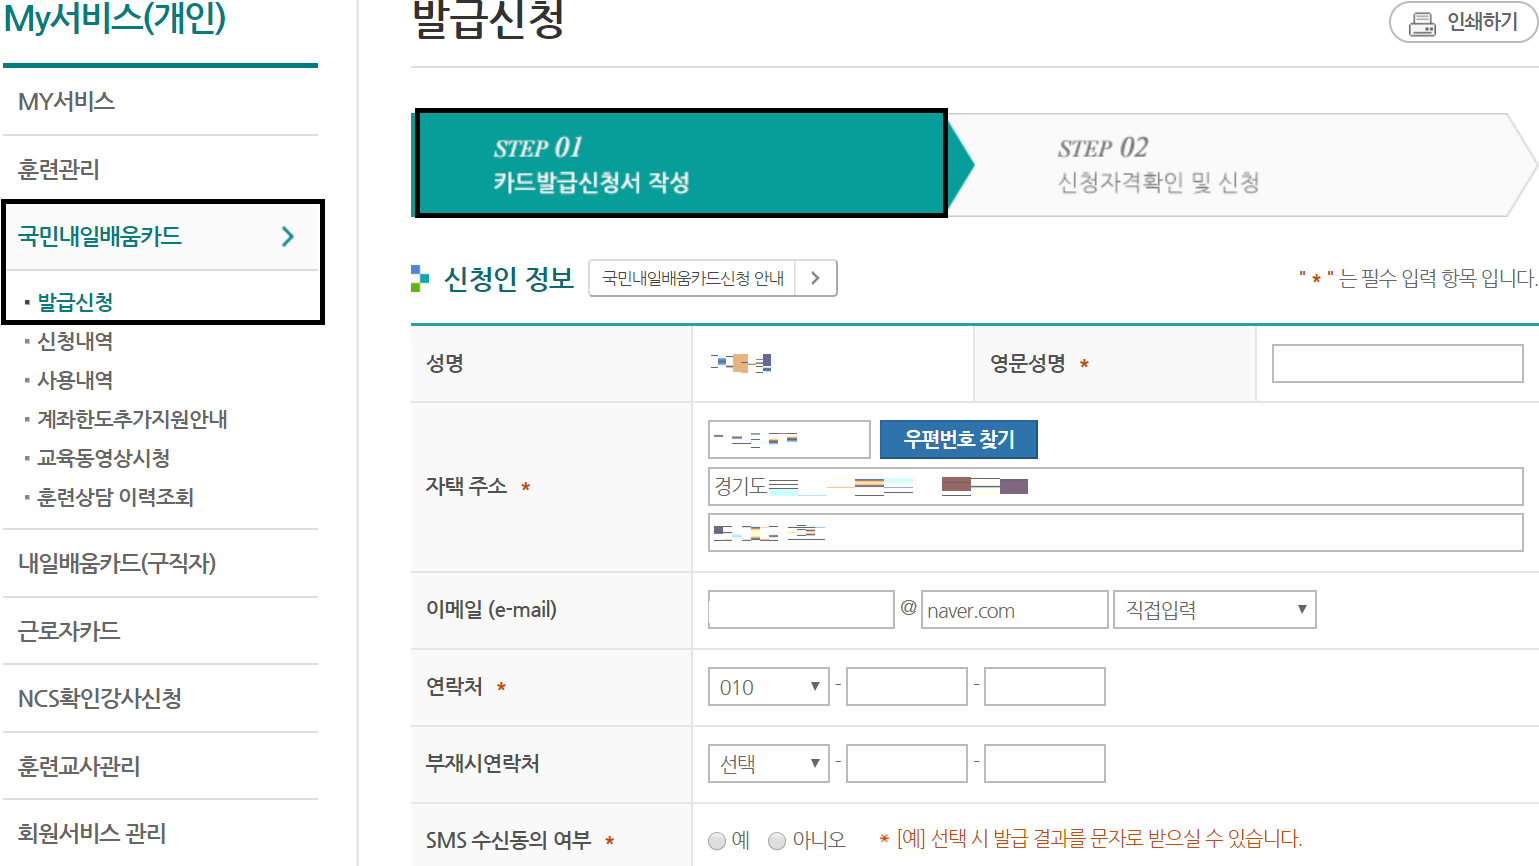Click the naver.com email domain field
Image resolution: width=1539 pixels, height=866 pixels.
tap(1014, 609)
